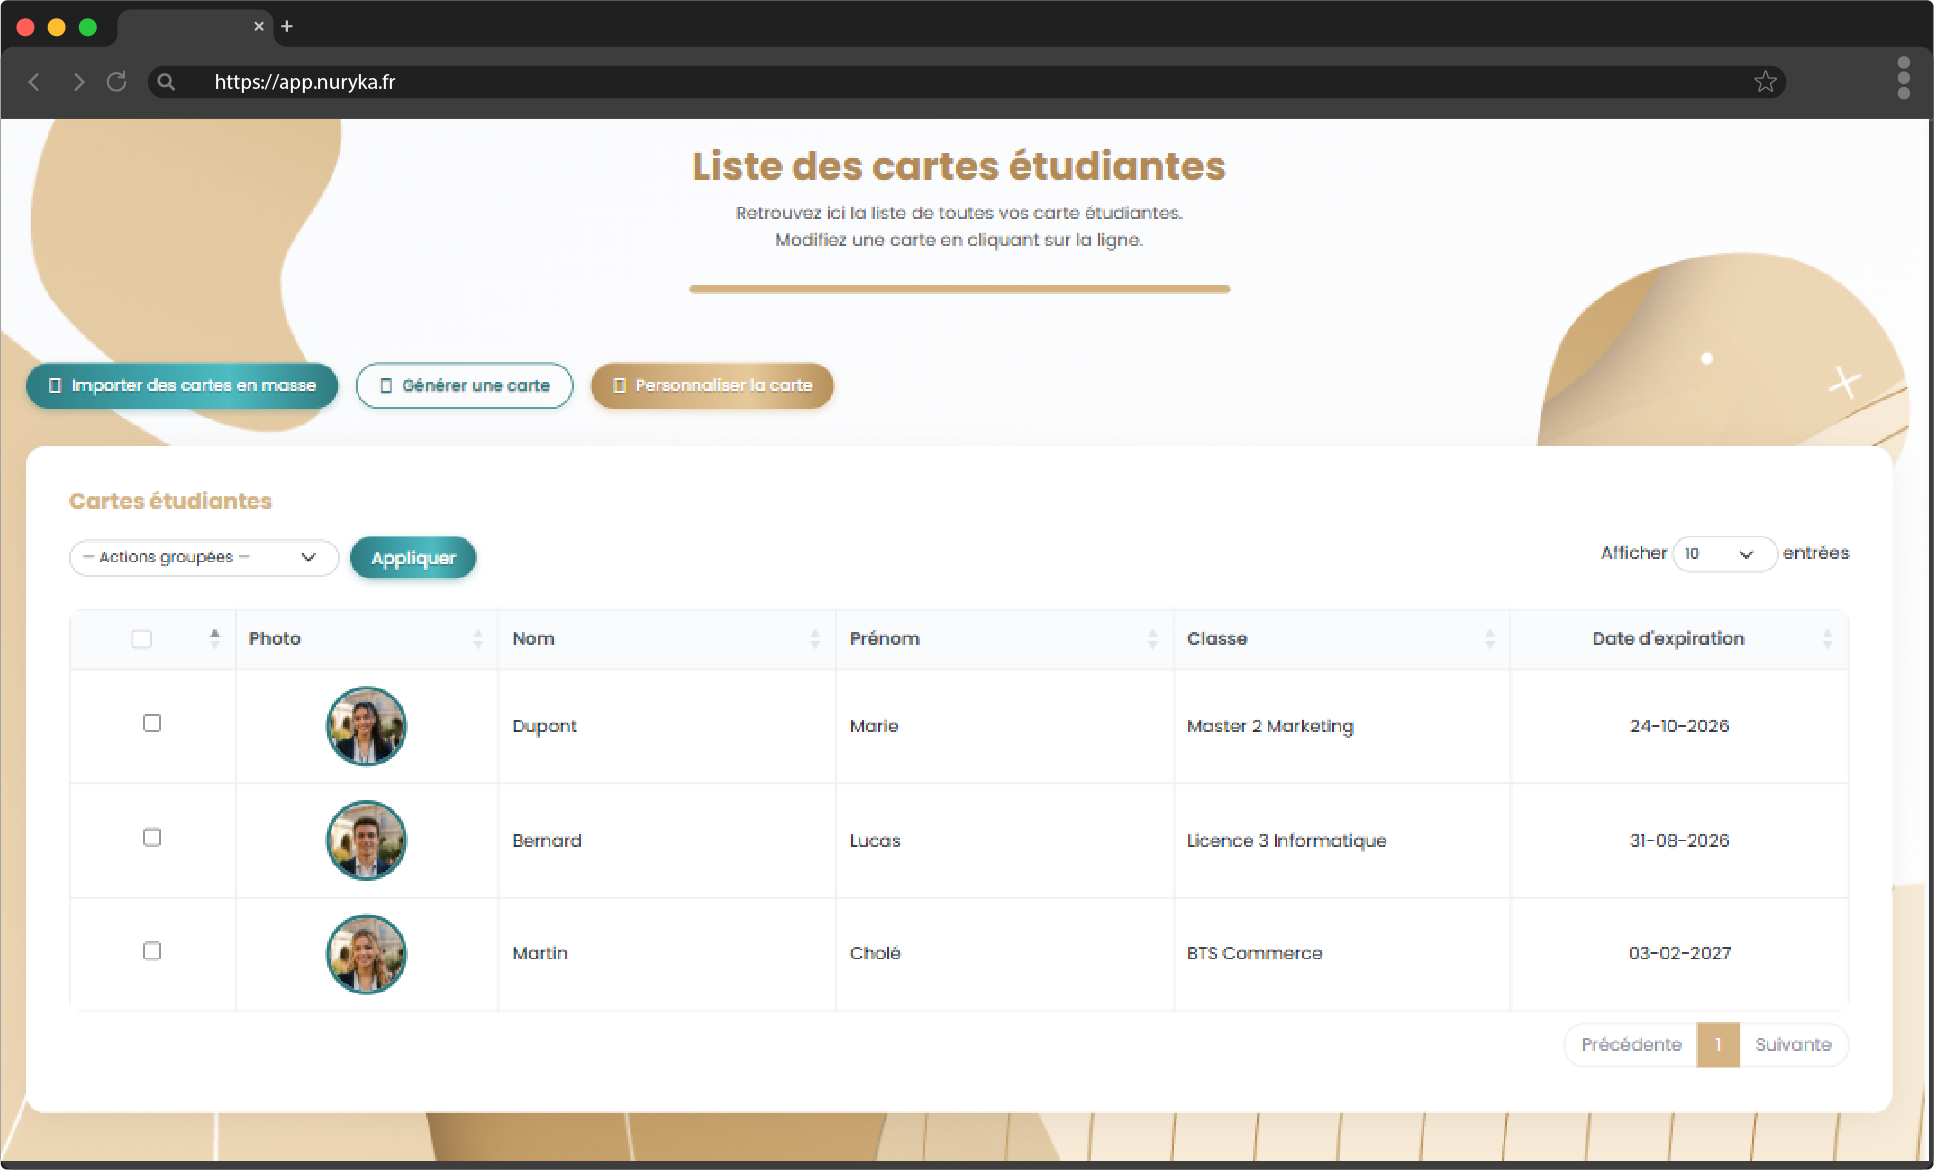Sort by Date d'expiration column arrows
Screen dimensions: 1934x1170
pyautogui.click(x=1827, y=638)
